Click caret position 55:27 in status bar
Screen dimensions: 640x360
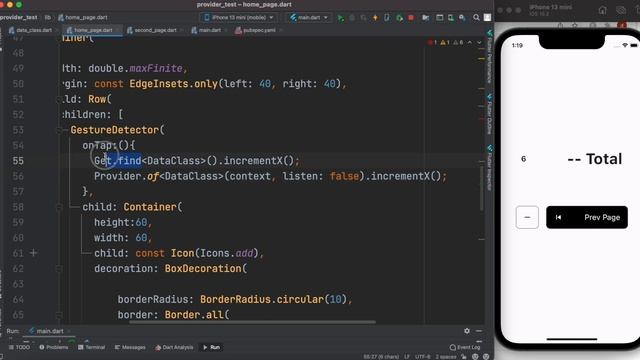click(381, 357)
